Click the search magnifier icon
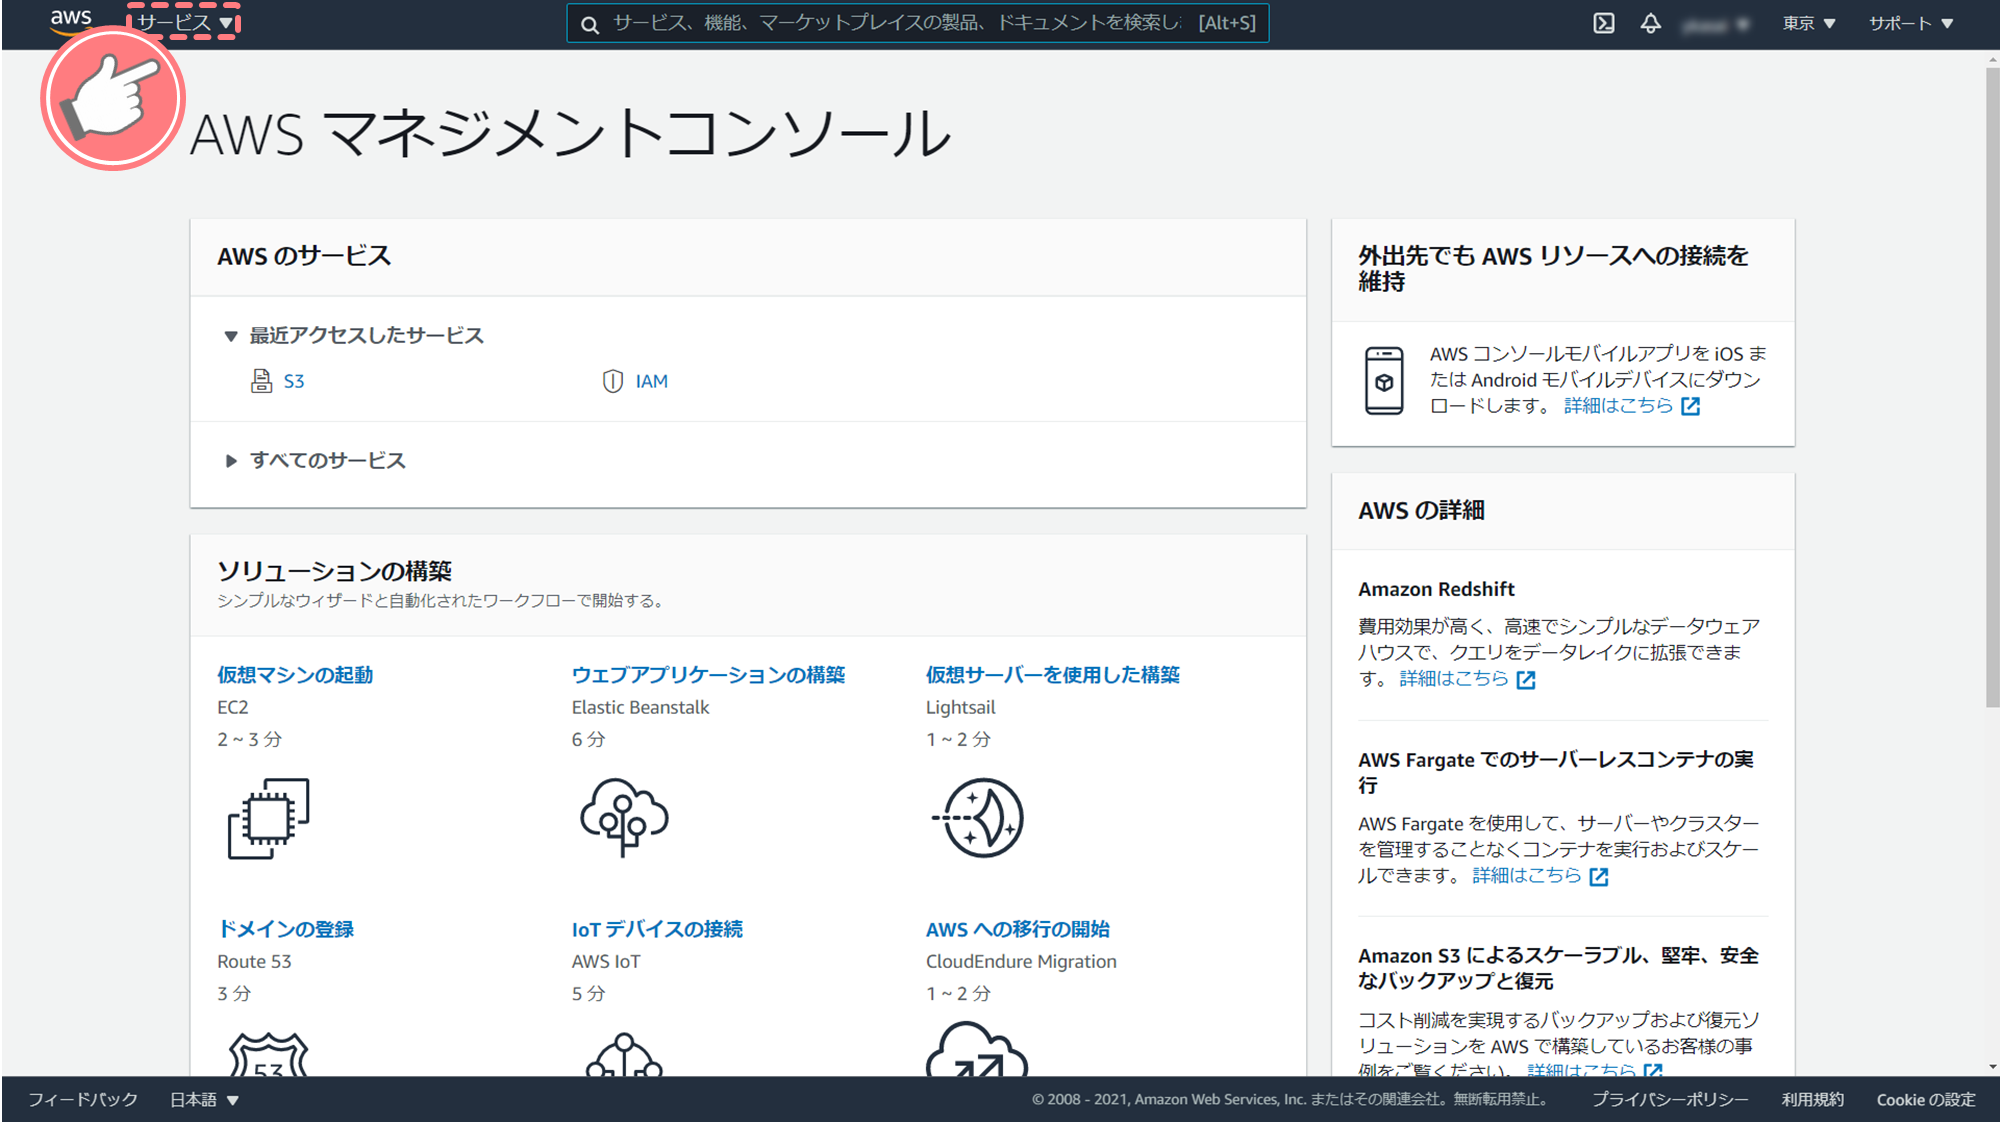Viewport: 2000px width, 1125px height. (590, 24)
